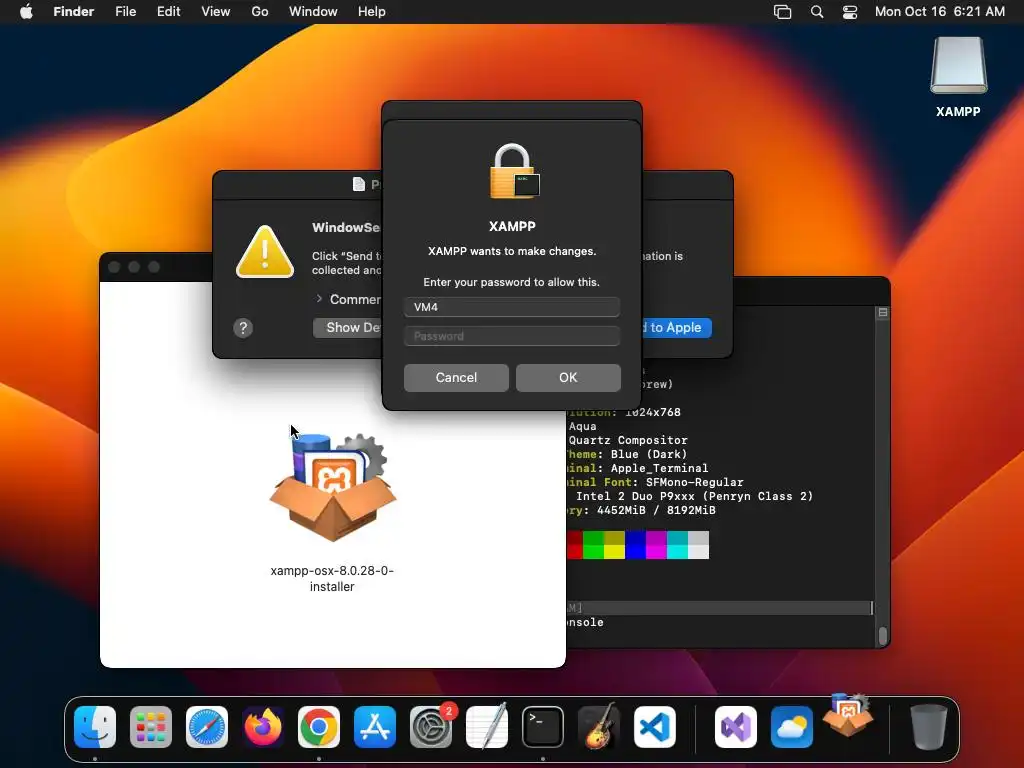Click the help question mark button

243,328
